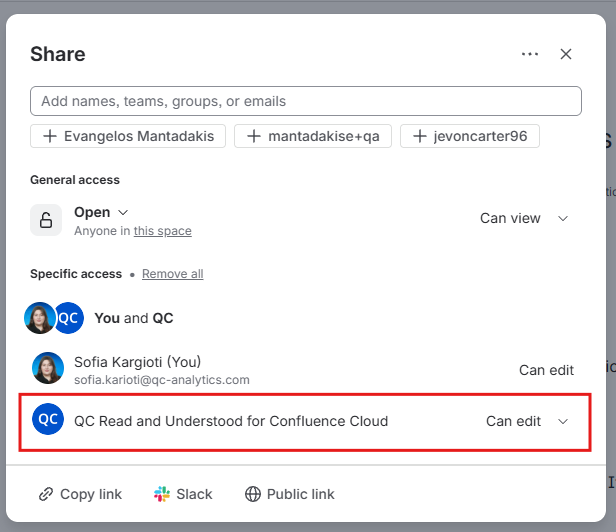This screenshot has width=616, height=532.
Task: Click the Copy link button
Action: (81, 494)
